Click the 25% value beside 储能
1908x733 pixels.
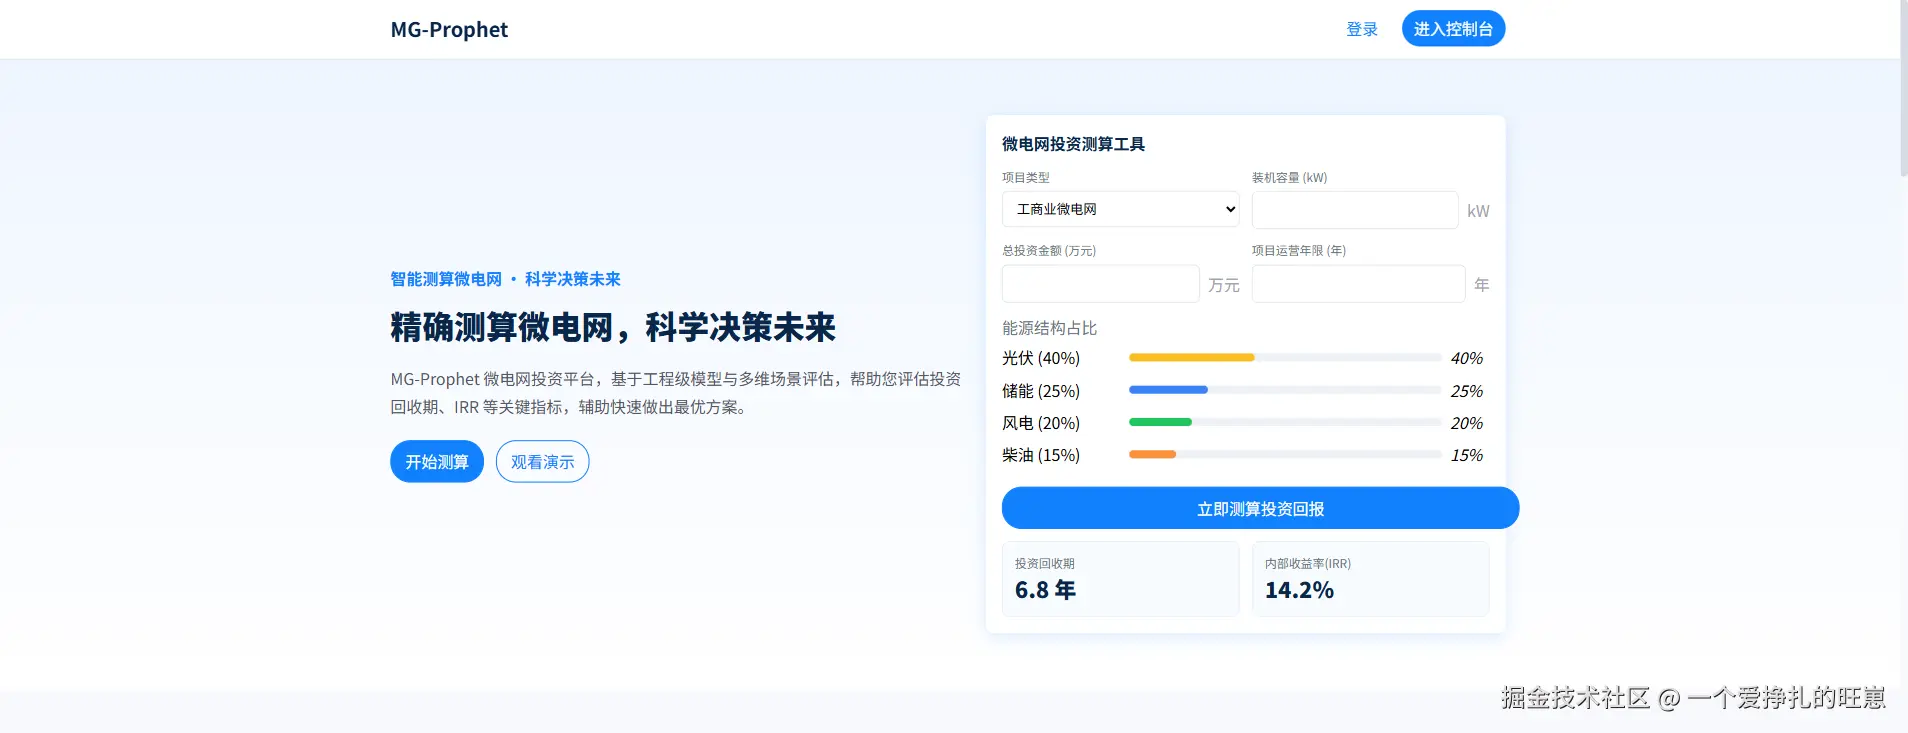click(1466, 391)
